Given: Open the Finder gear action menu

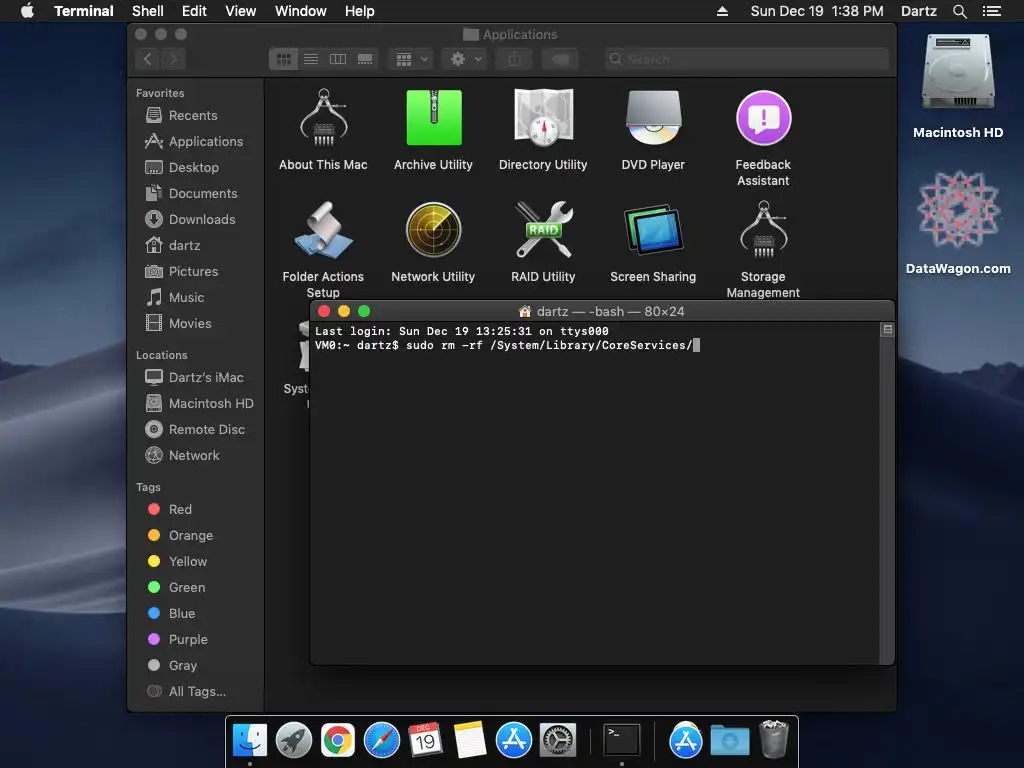Looking at the screenshot, I should pos(465,59).
